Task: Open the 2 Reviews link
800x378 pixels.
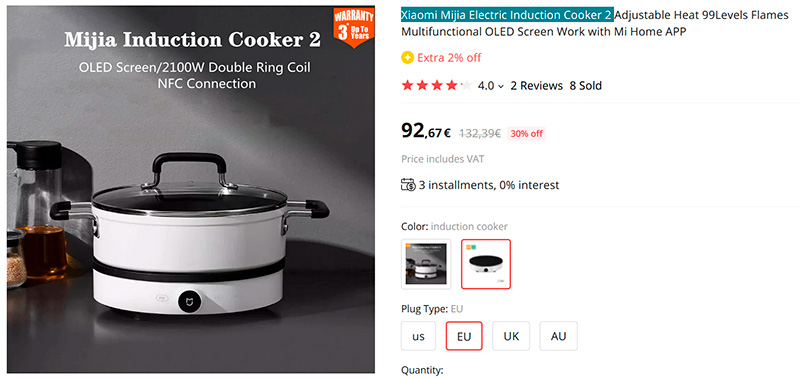Action: pos(536,86)
